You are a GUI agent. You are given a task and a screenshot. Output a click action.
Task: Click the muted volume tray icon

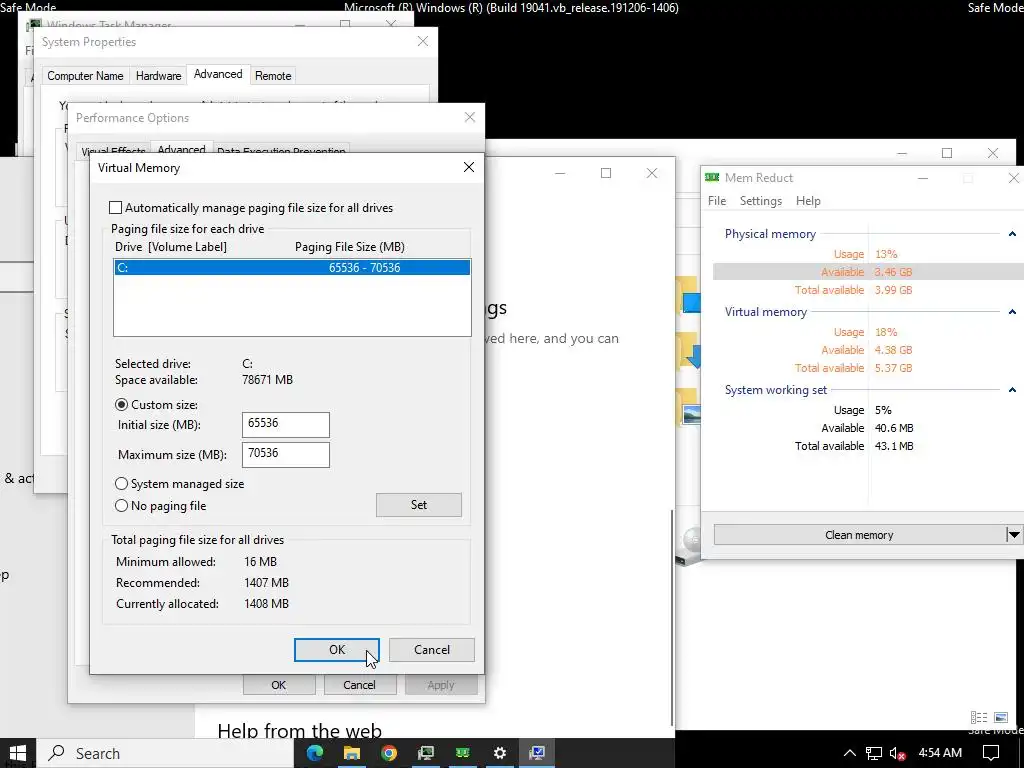coord(898,754)
